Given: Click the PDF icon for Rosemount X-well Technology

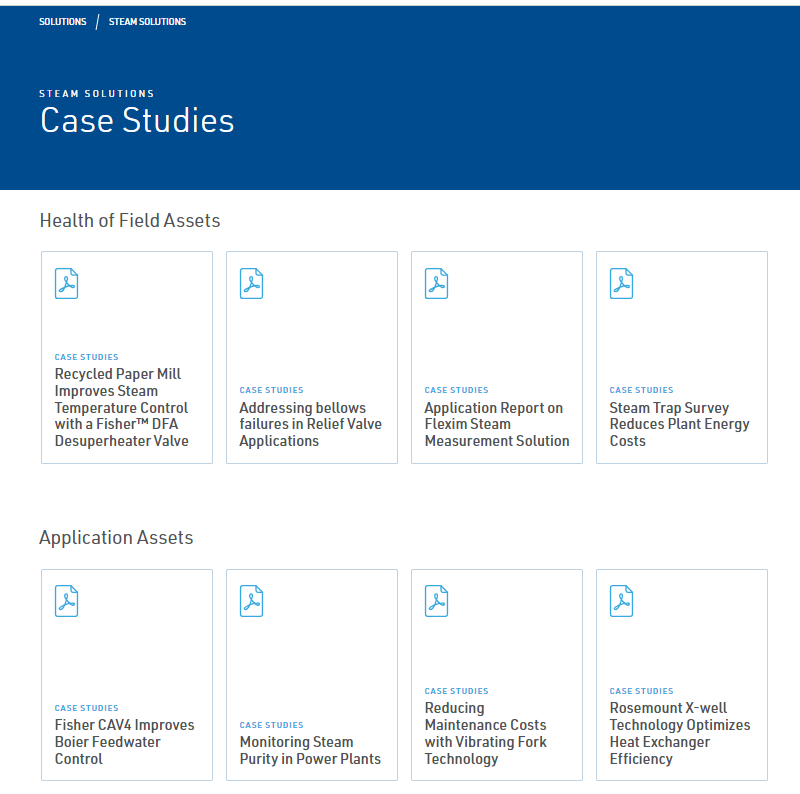Looking at the screenshot, I should 621,601.
